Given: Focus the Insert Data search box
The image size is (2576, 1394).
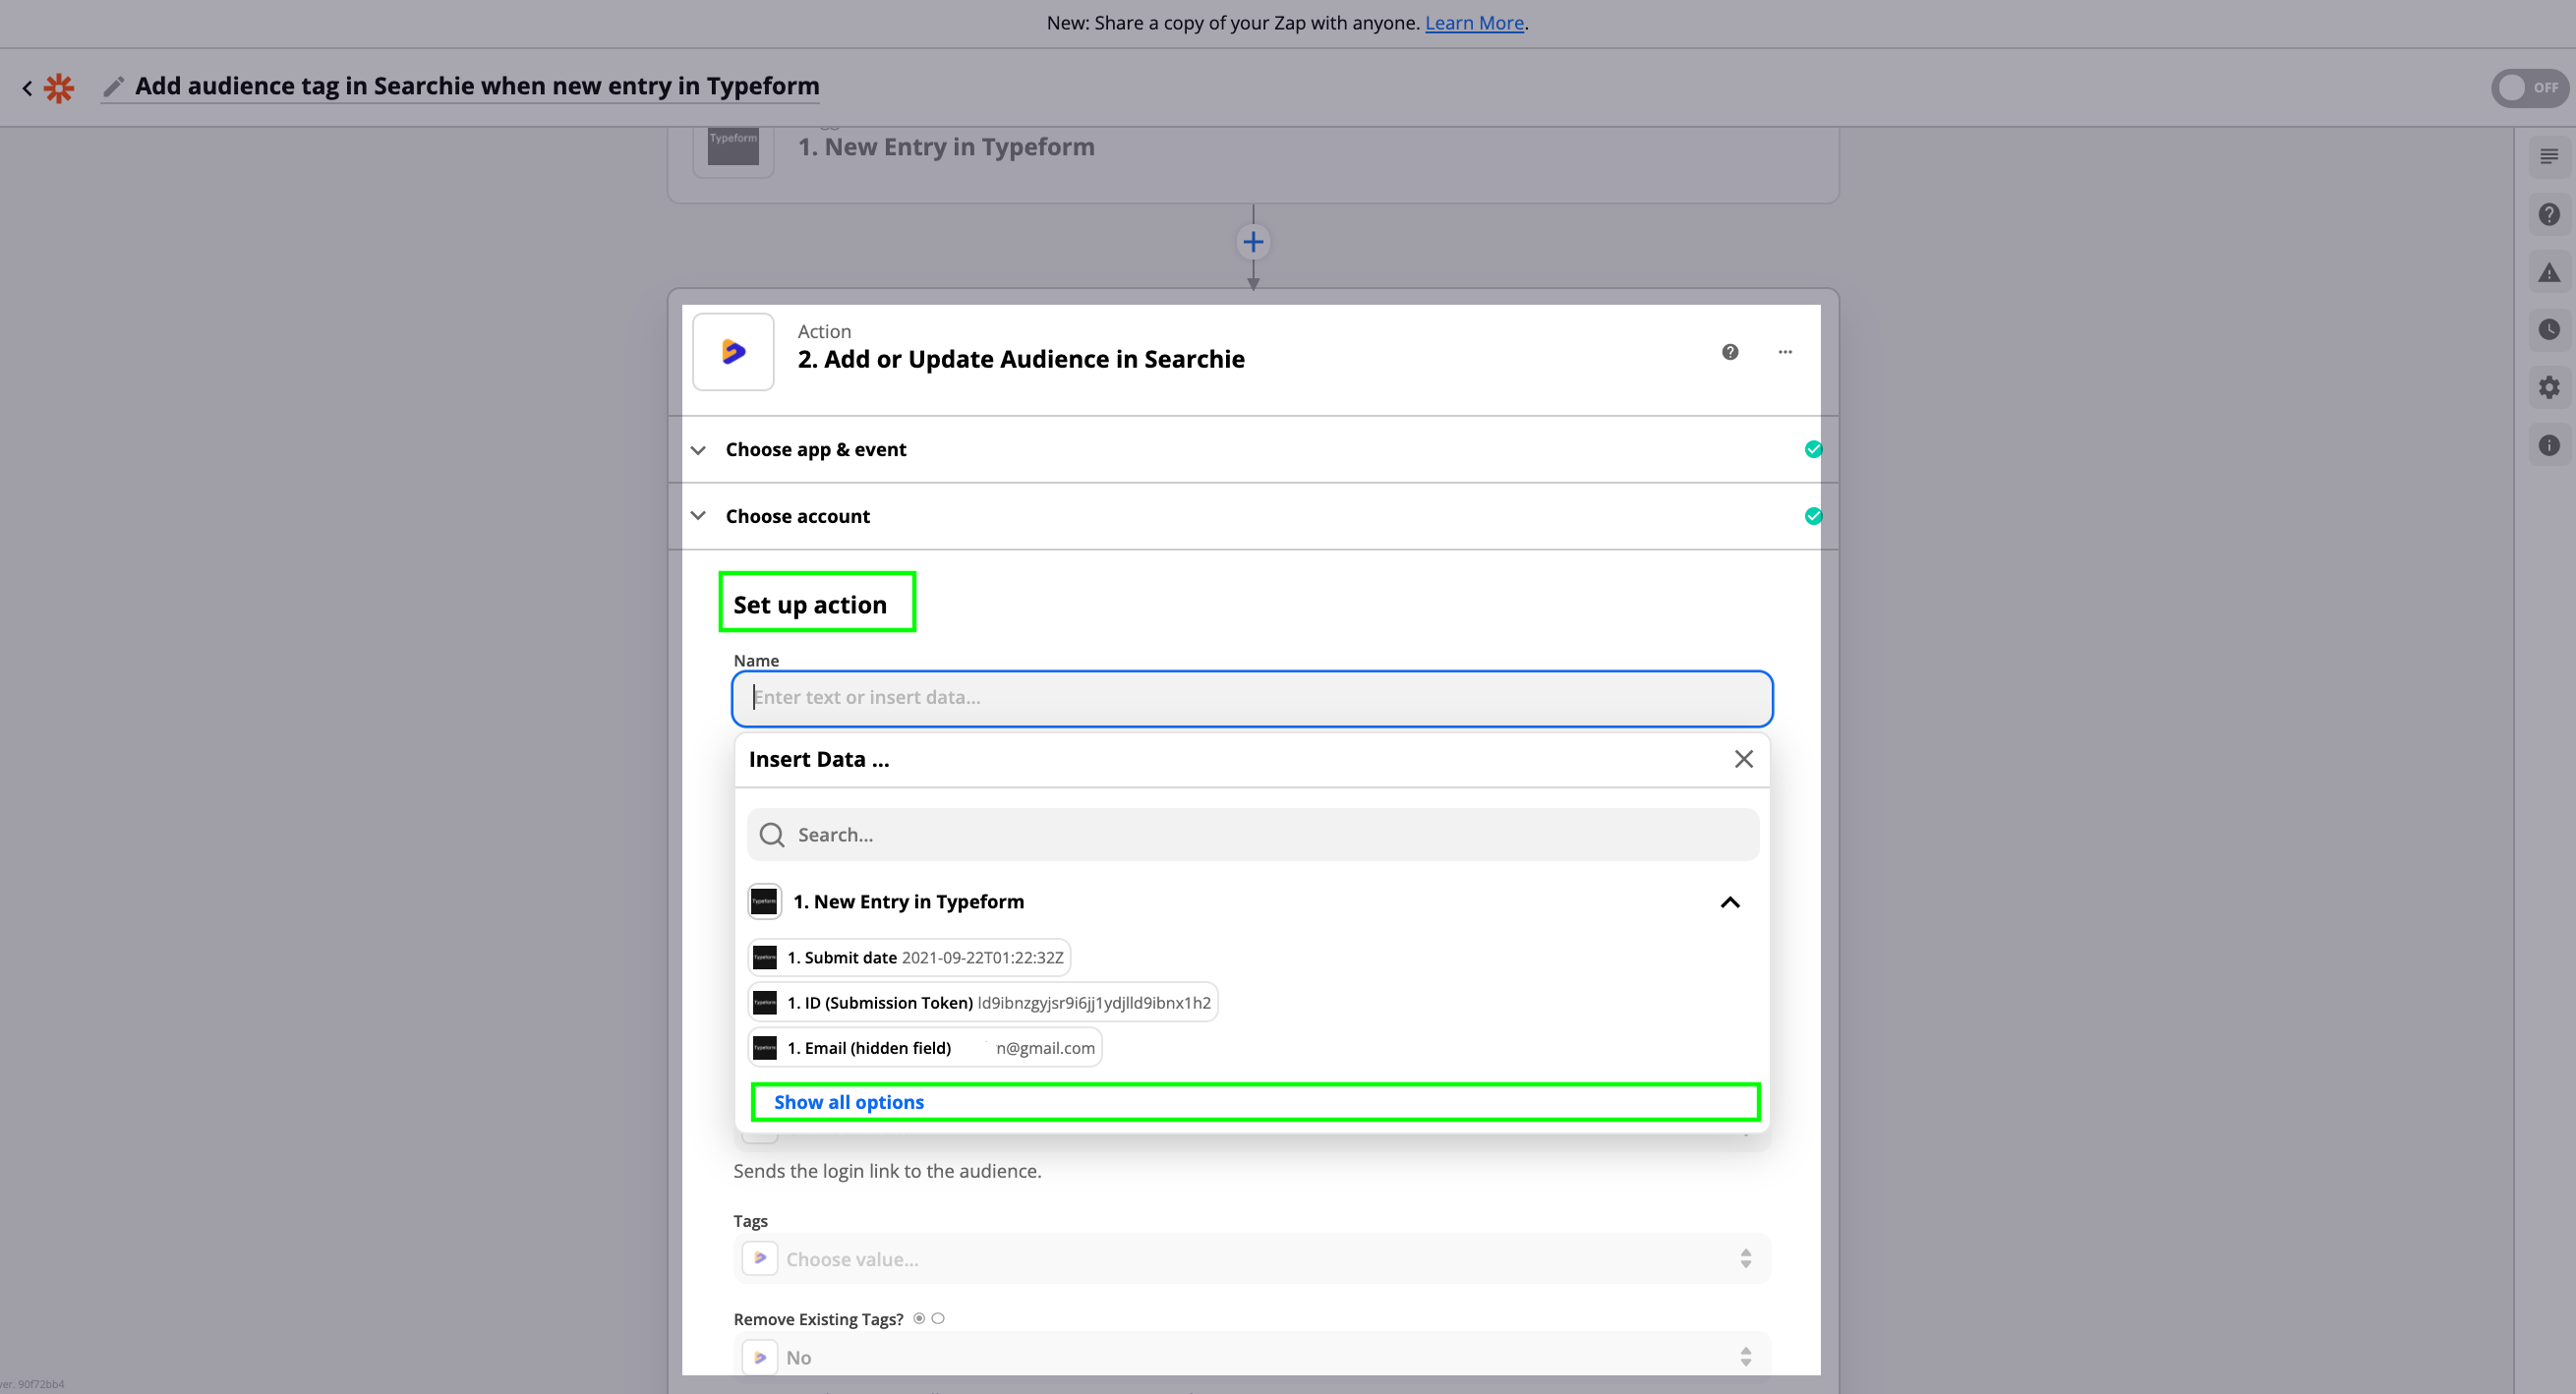Looking at the screenshot, I should click(x=1252, y=835).
